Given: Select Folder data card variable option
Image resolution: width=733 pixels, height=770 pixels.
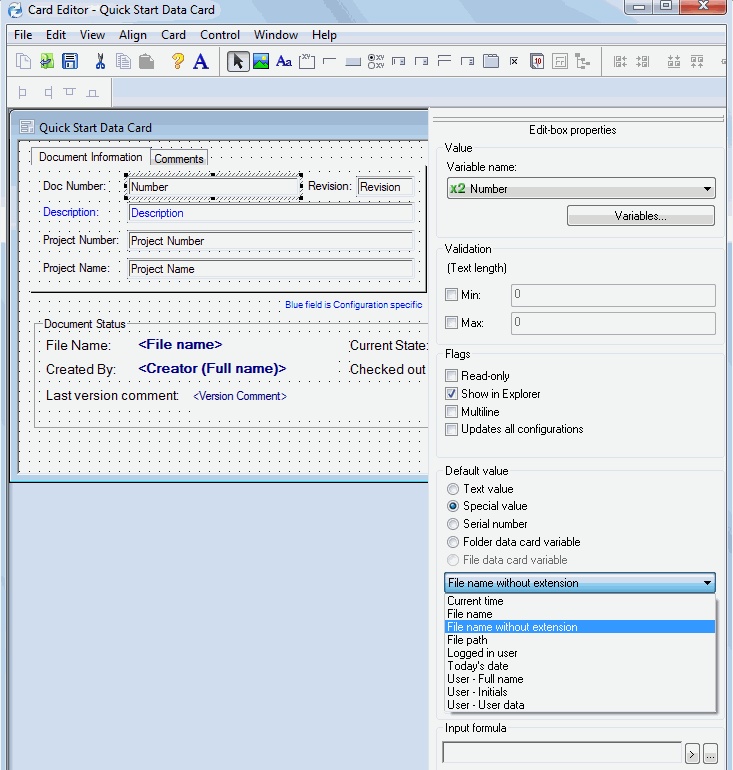Looking at the screenshot, I should [453, 542].
